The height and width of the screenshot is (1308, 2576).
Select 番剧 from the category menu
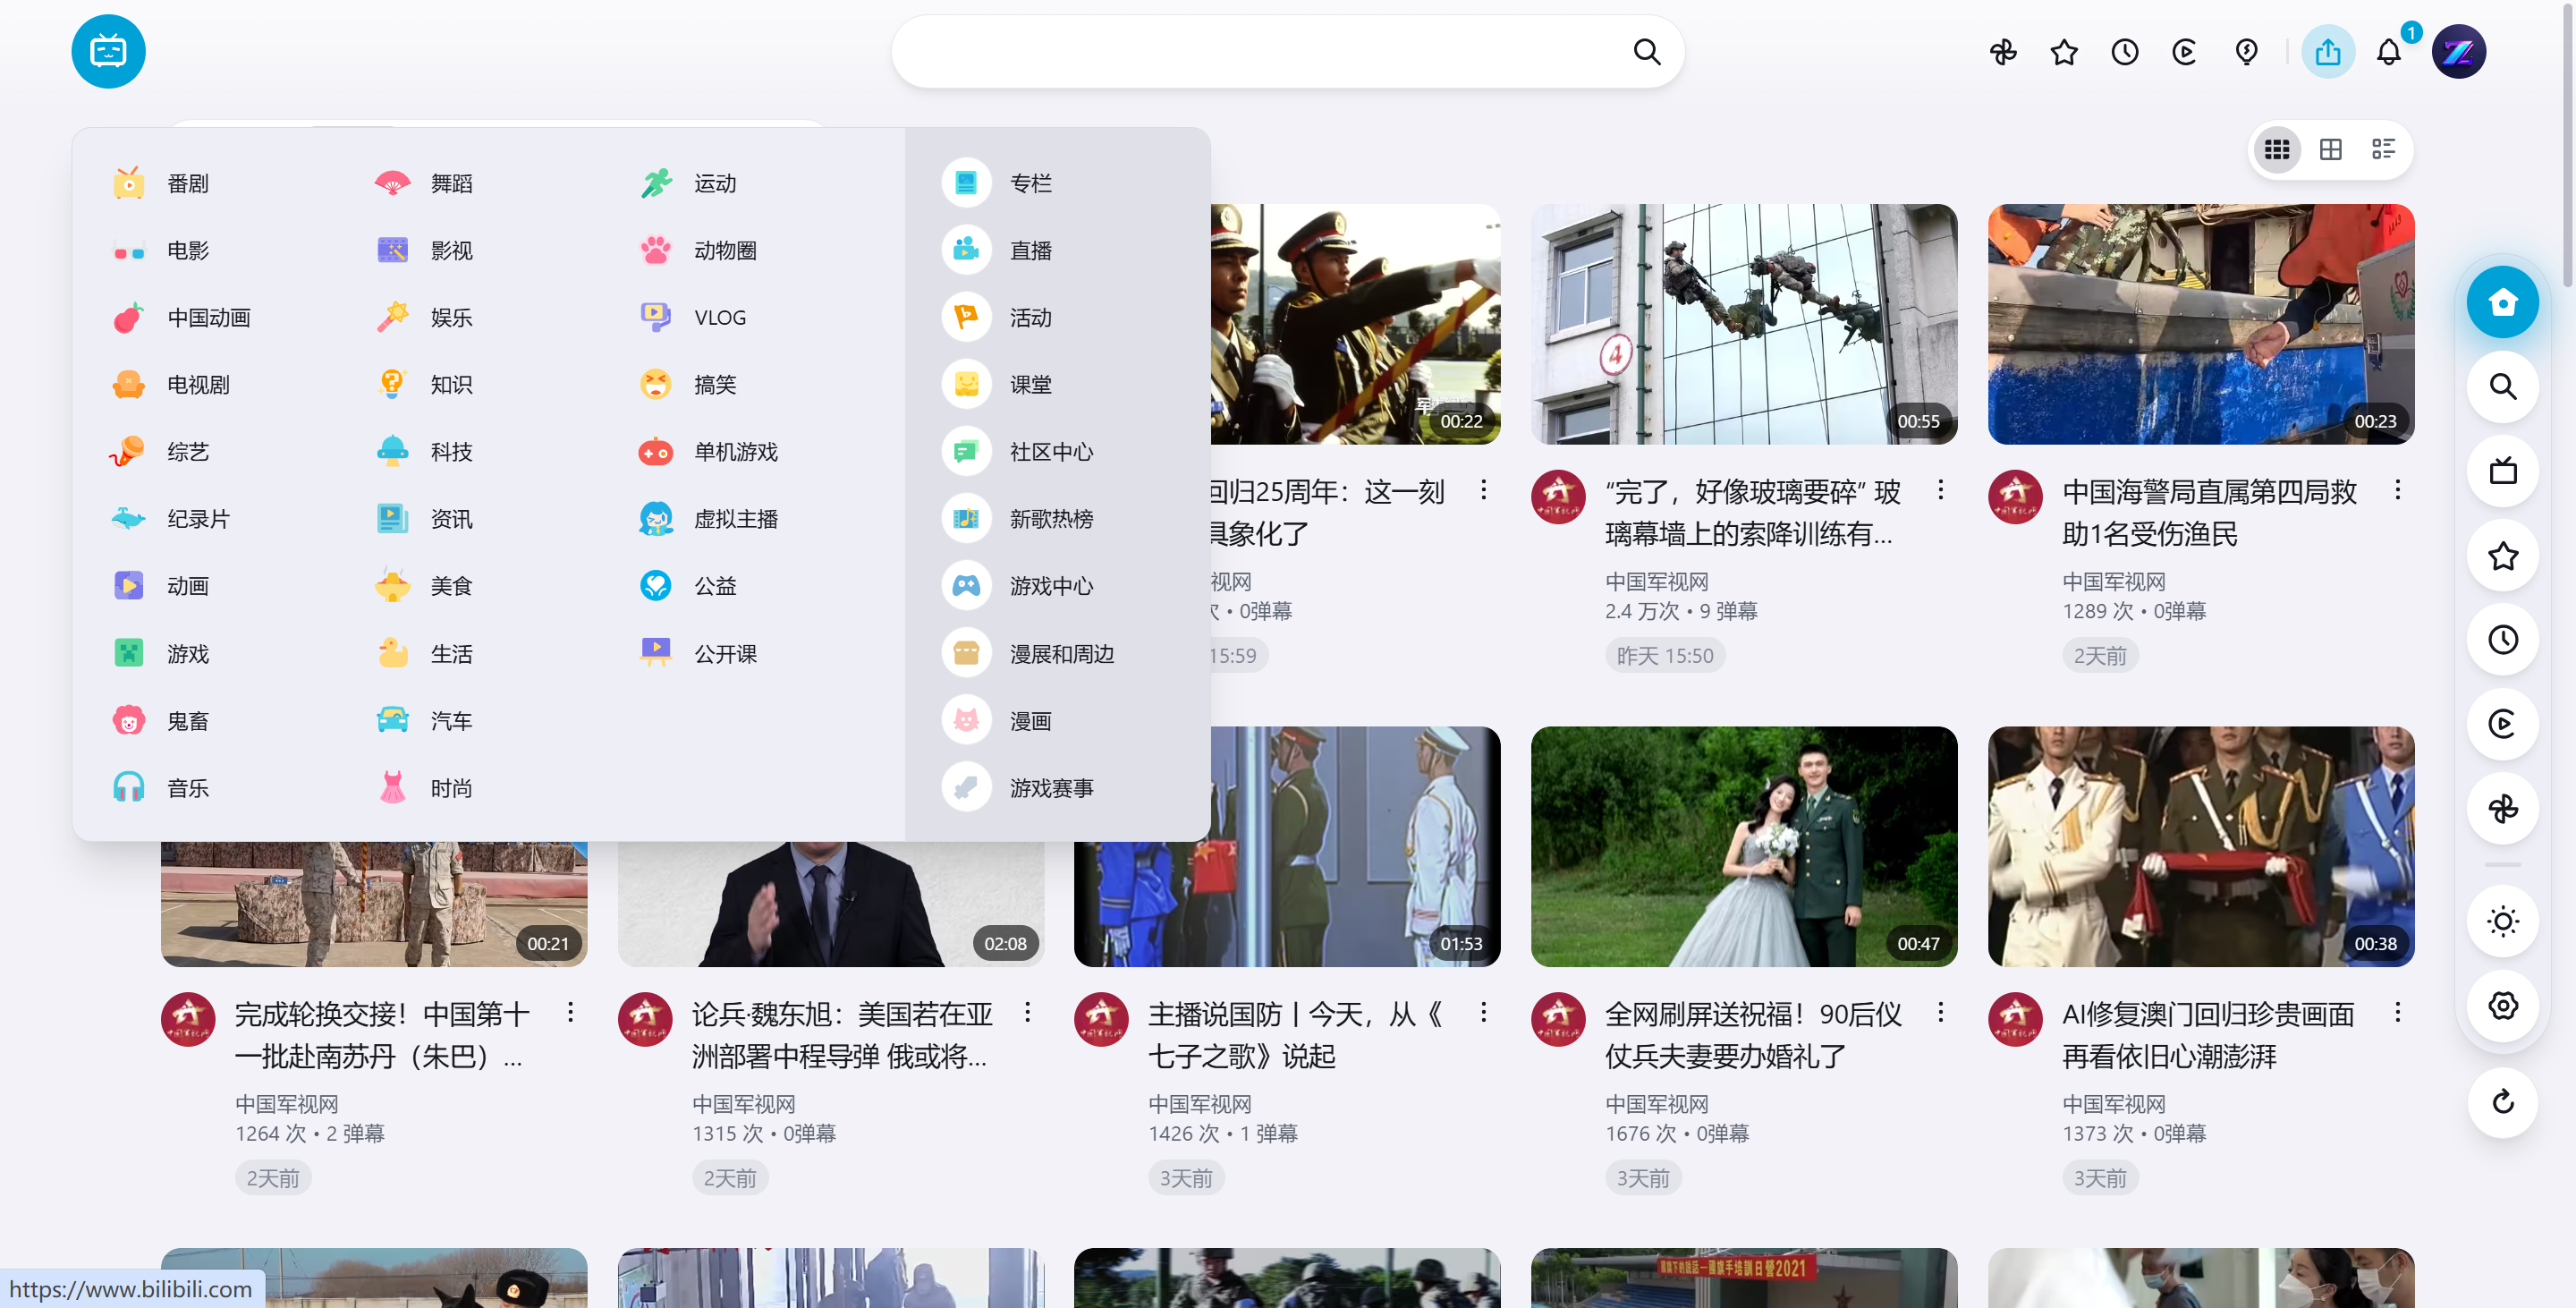coord(187,183)
